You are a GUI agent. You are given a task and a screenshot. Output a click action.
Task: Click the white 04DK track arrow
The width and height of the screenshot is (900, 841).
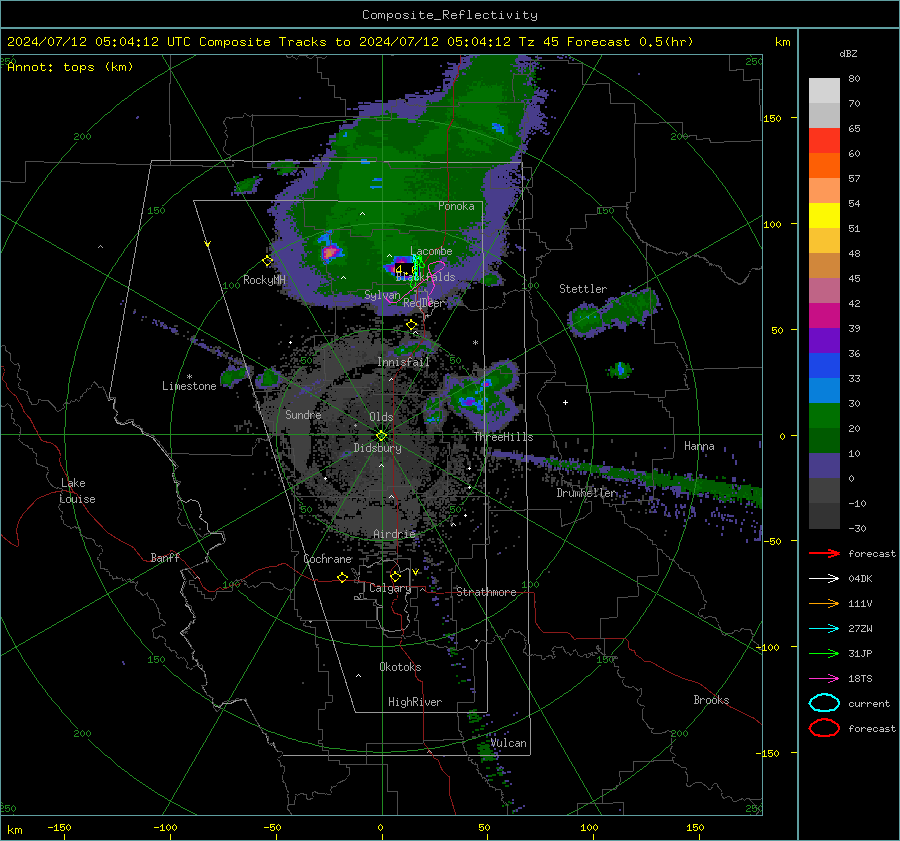[x=824, y=579]
